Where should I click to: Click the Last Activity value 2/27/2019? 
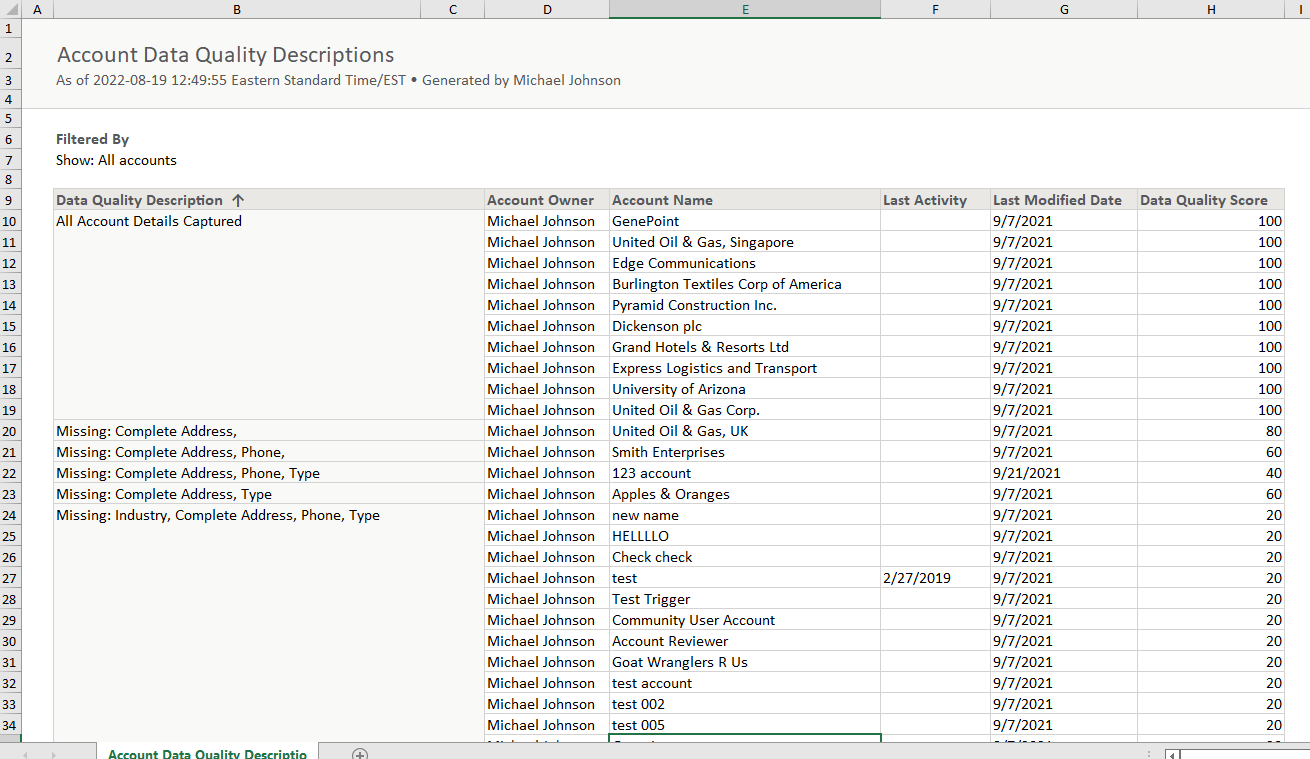[915, 577]
